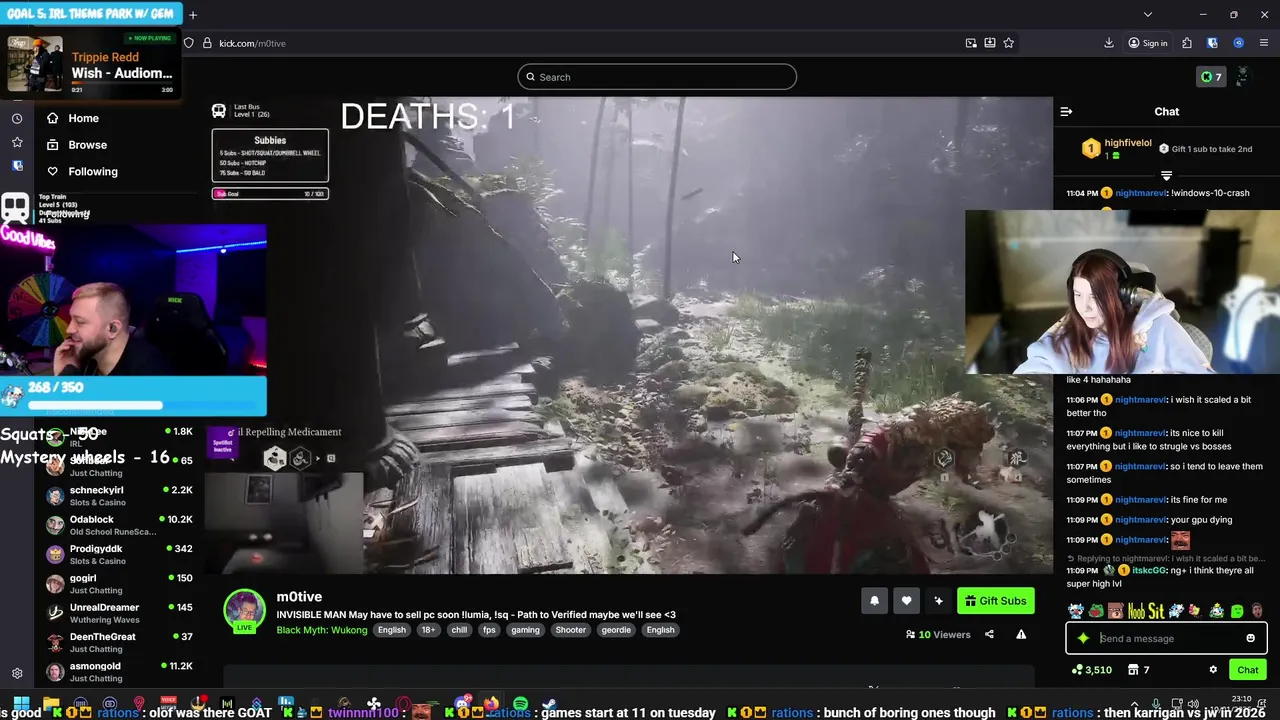This screenshot has width=1280, height=720.
Task: Open the Firefox hamburger application menu
Action: click(1264, 43)
